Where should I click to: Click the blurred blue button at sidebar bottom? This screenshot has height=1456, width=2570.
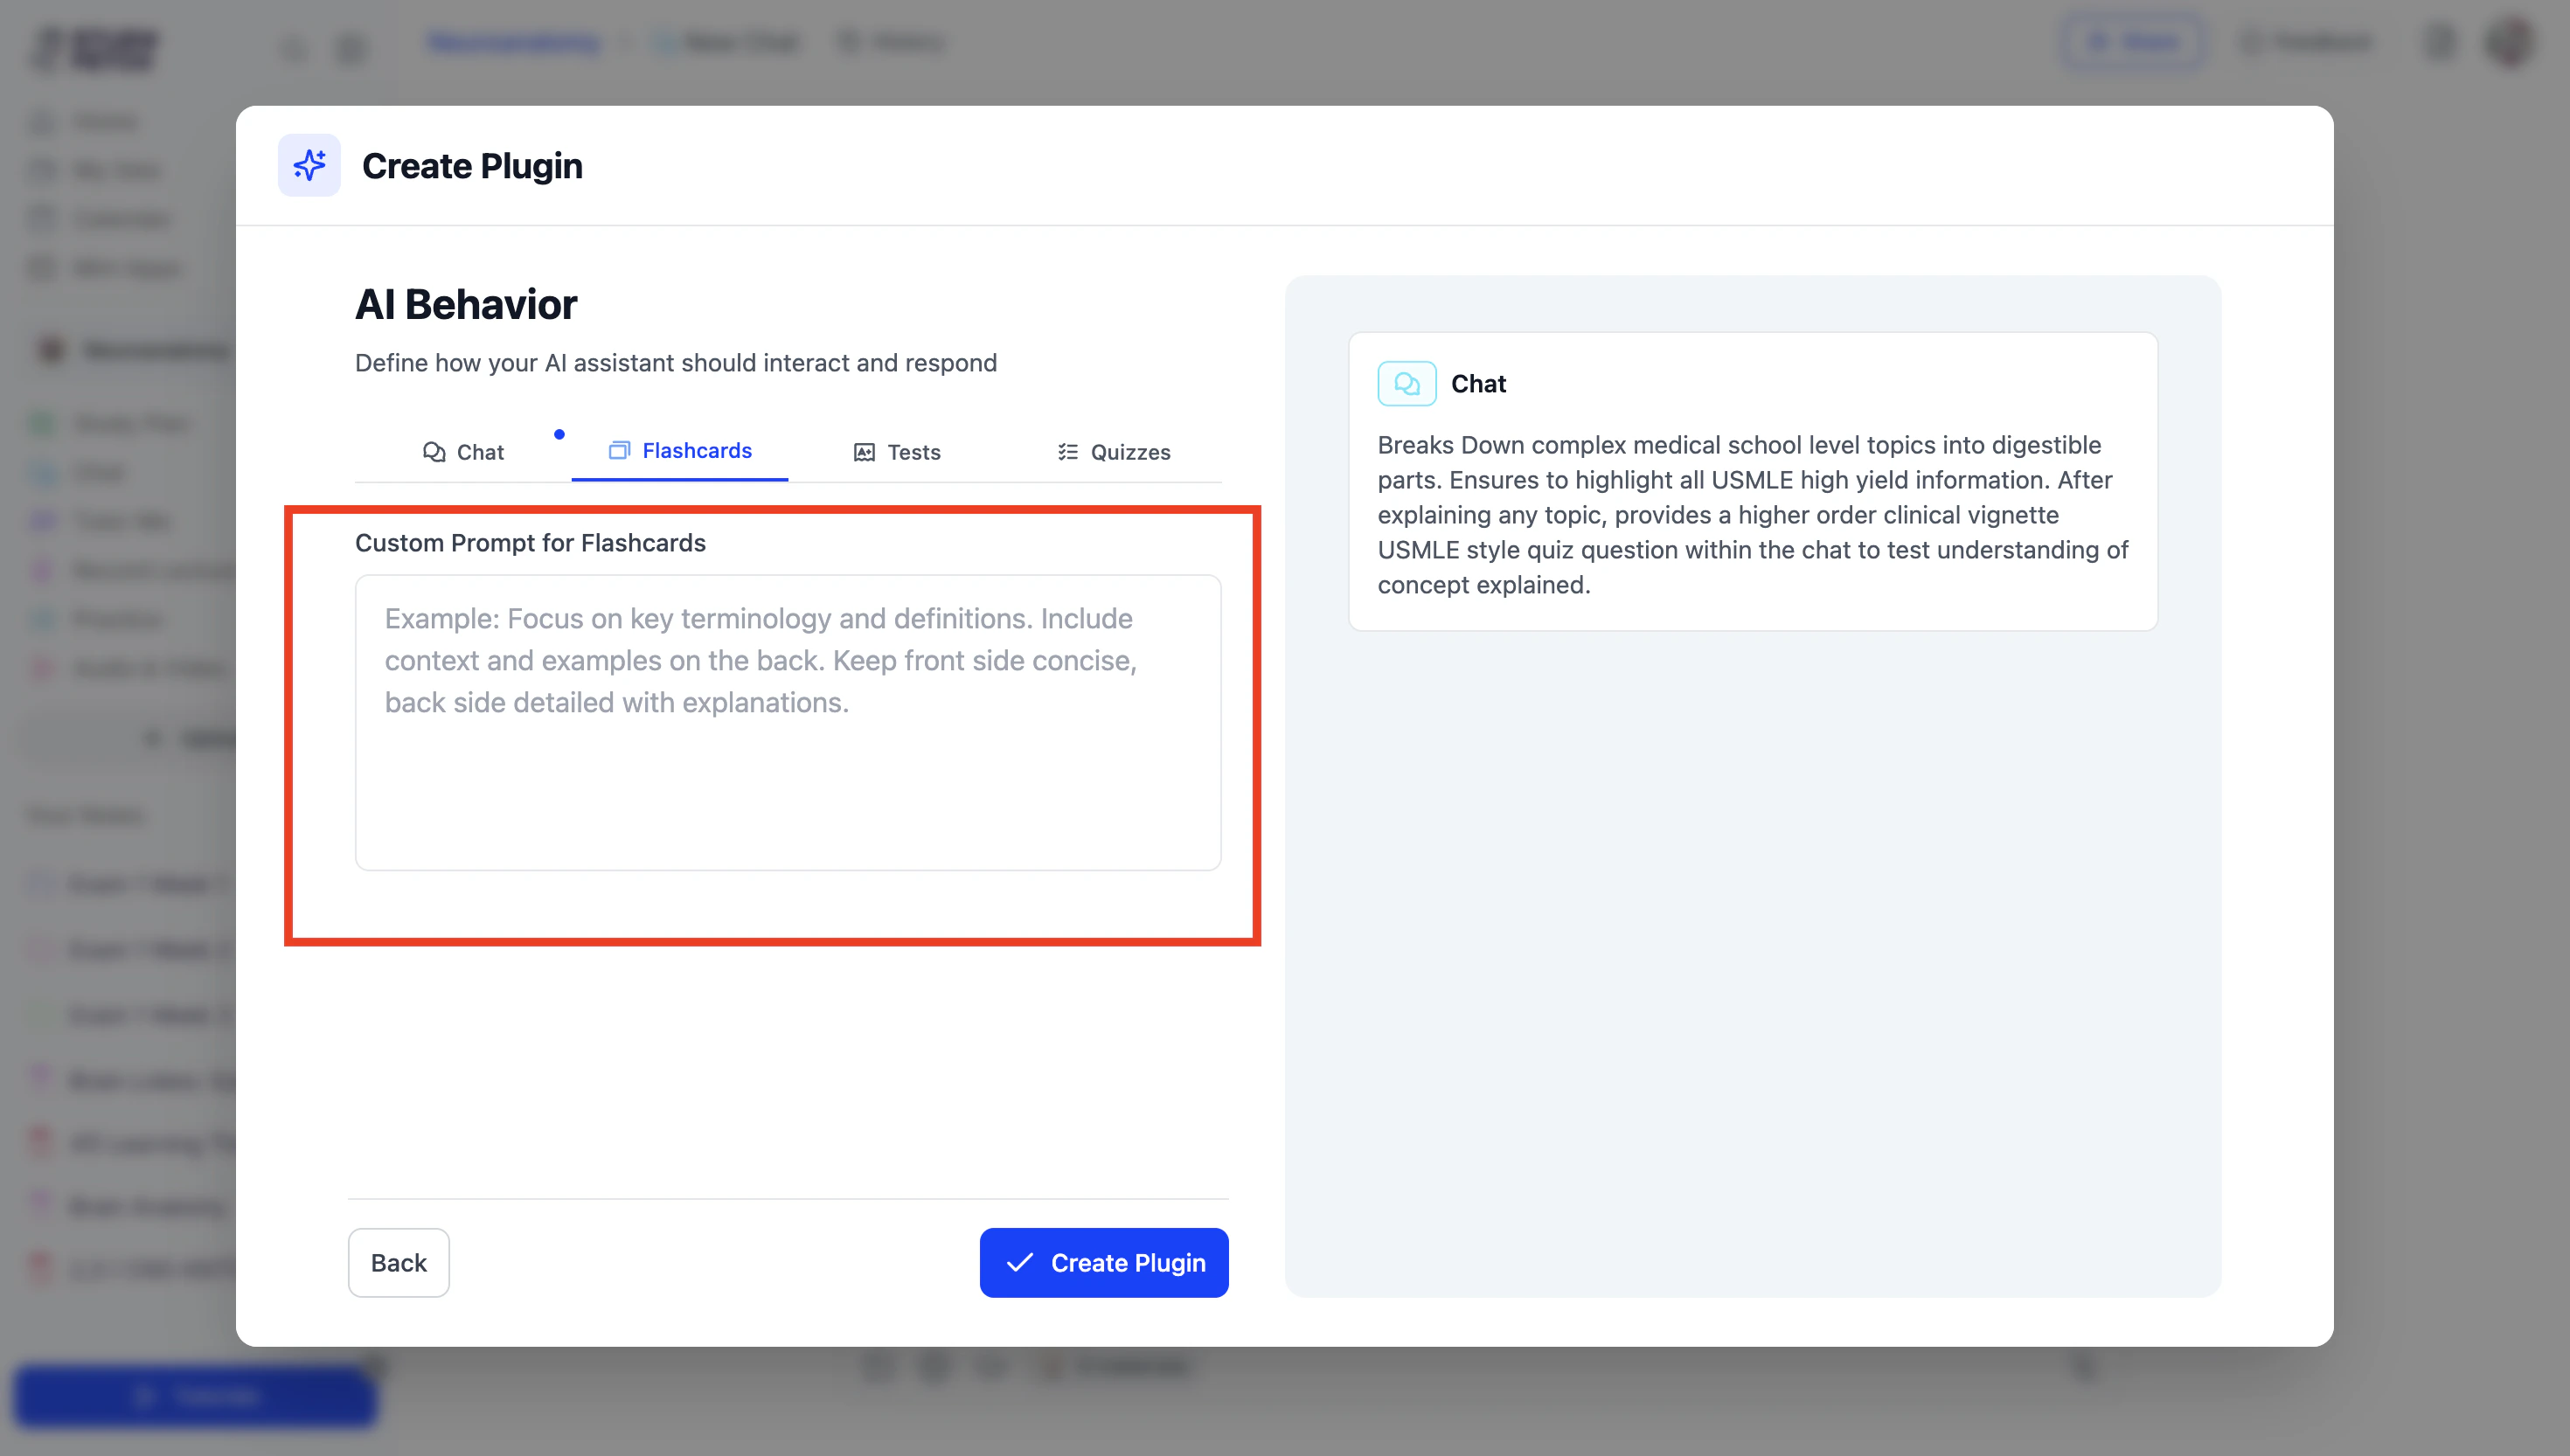tap(195, 1396)
